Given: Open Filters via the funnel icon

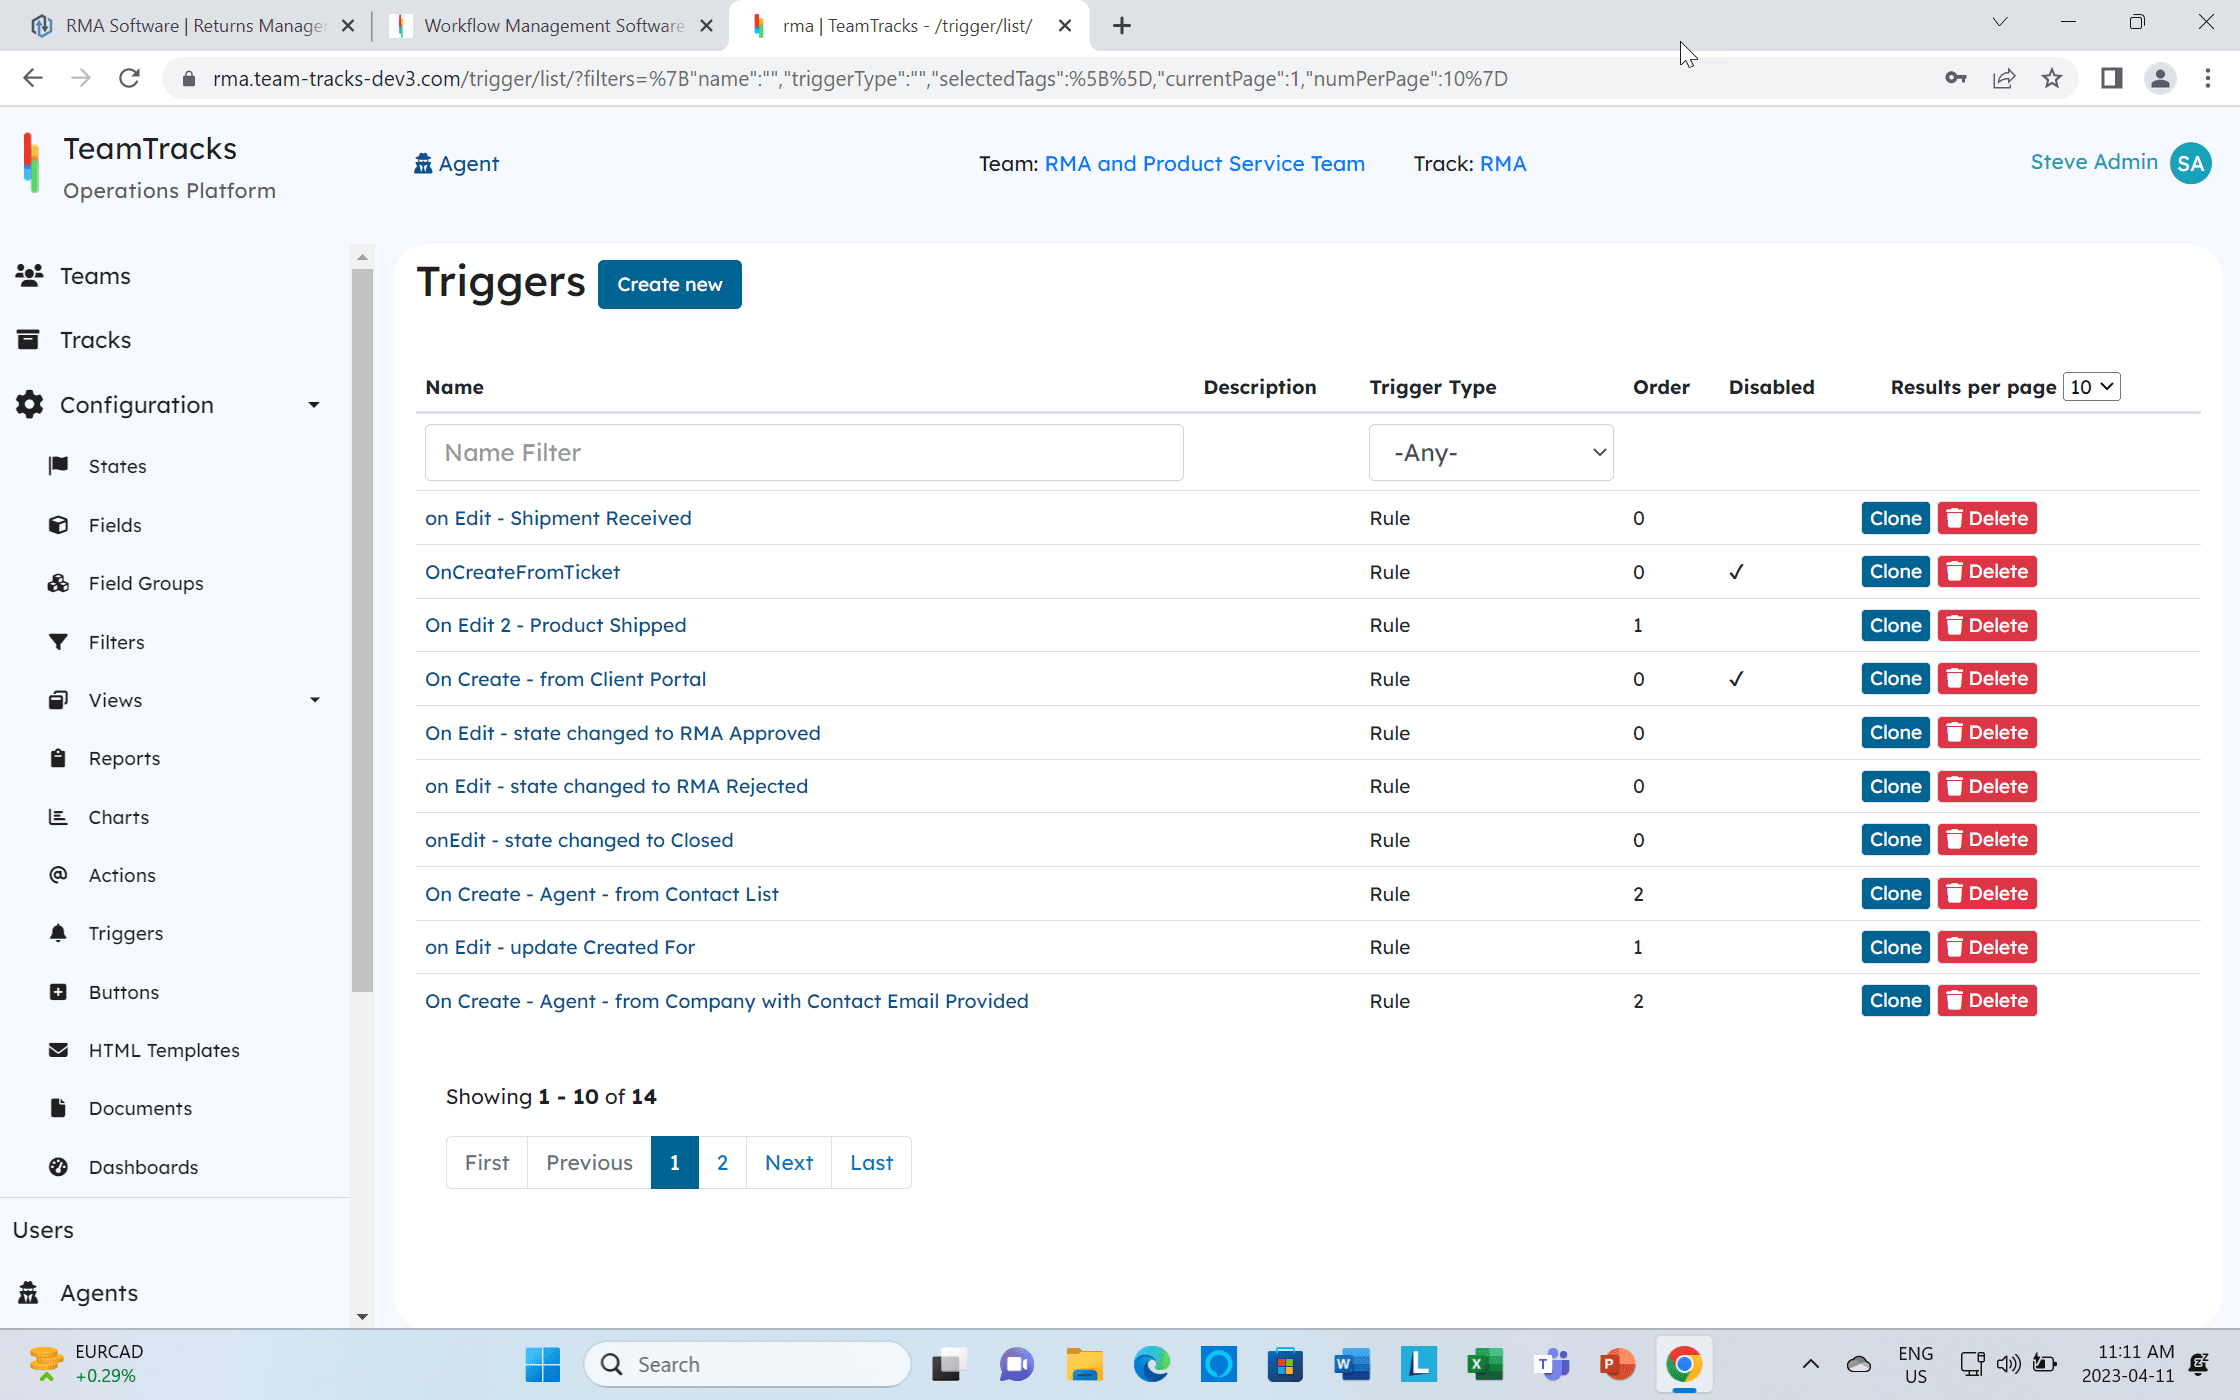Looking at the screenshot, I should (x=58, y=642).
